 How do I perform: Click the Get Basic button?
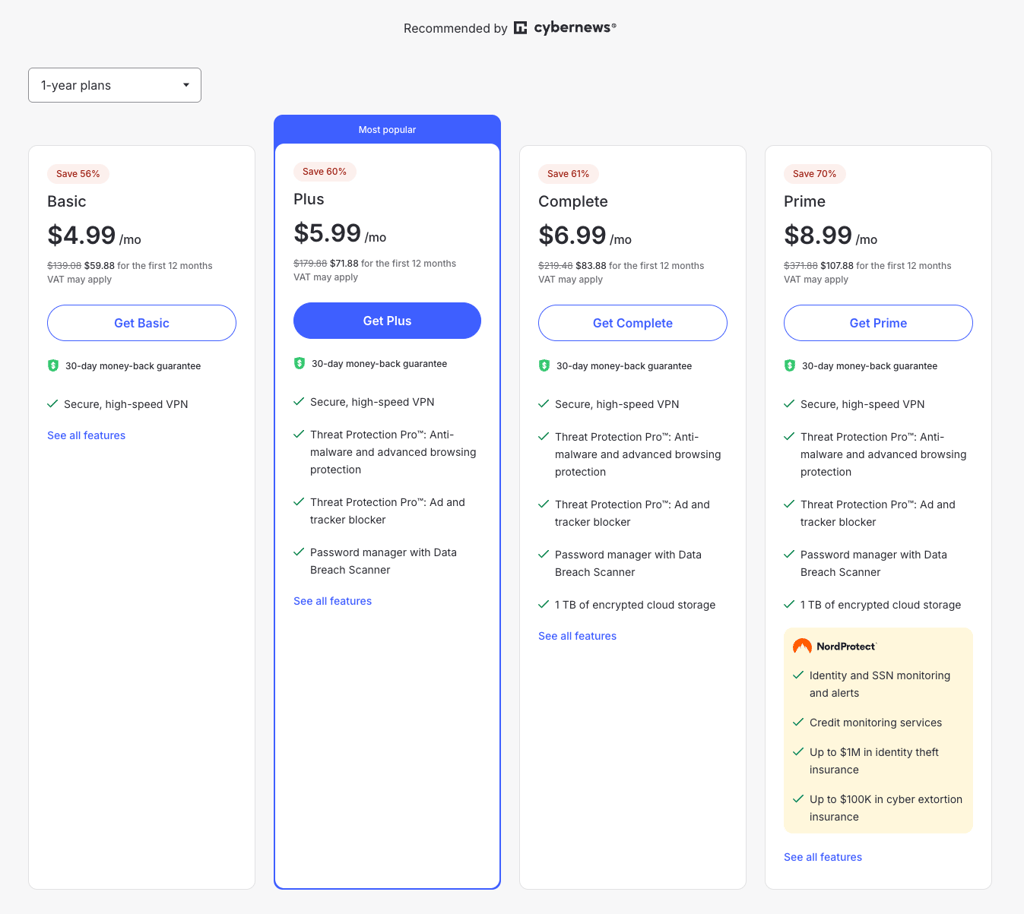click(142, 323)
